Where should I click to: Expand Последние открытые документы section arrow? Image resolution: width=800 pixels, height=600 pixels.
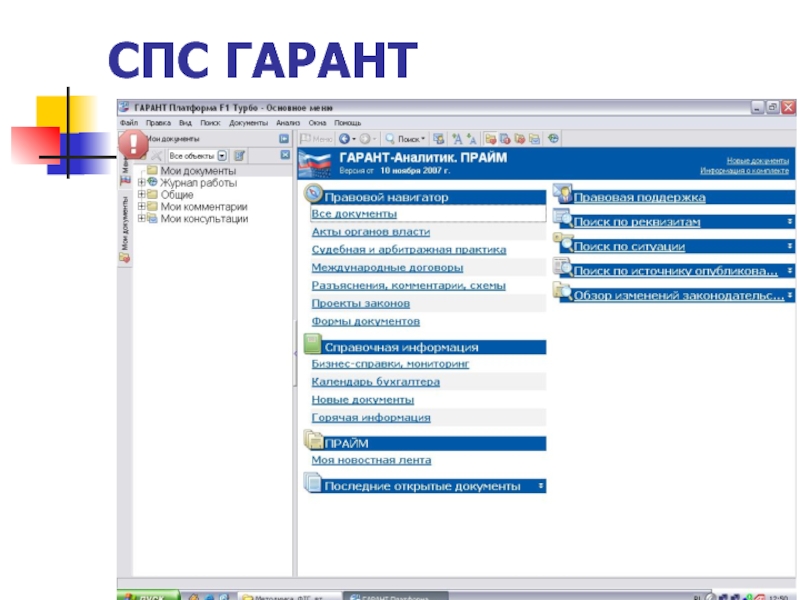(x=540, y=486)
